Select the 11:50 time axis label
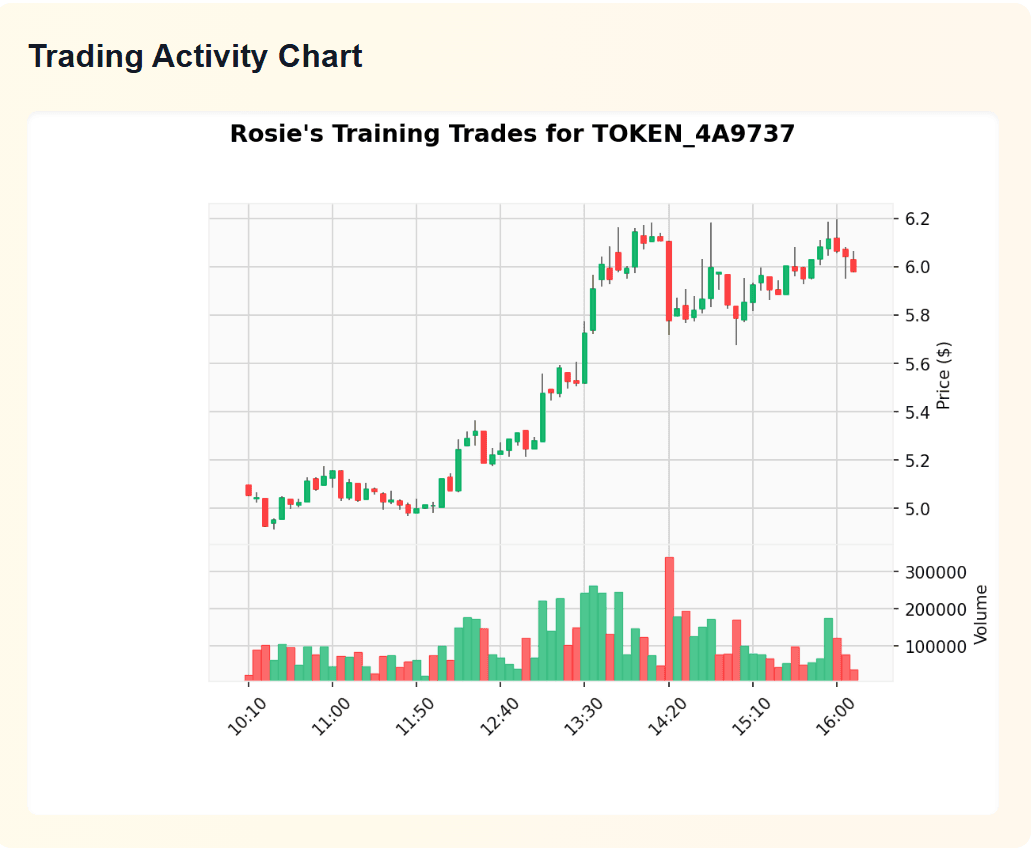 point(415,716)
